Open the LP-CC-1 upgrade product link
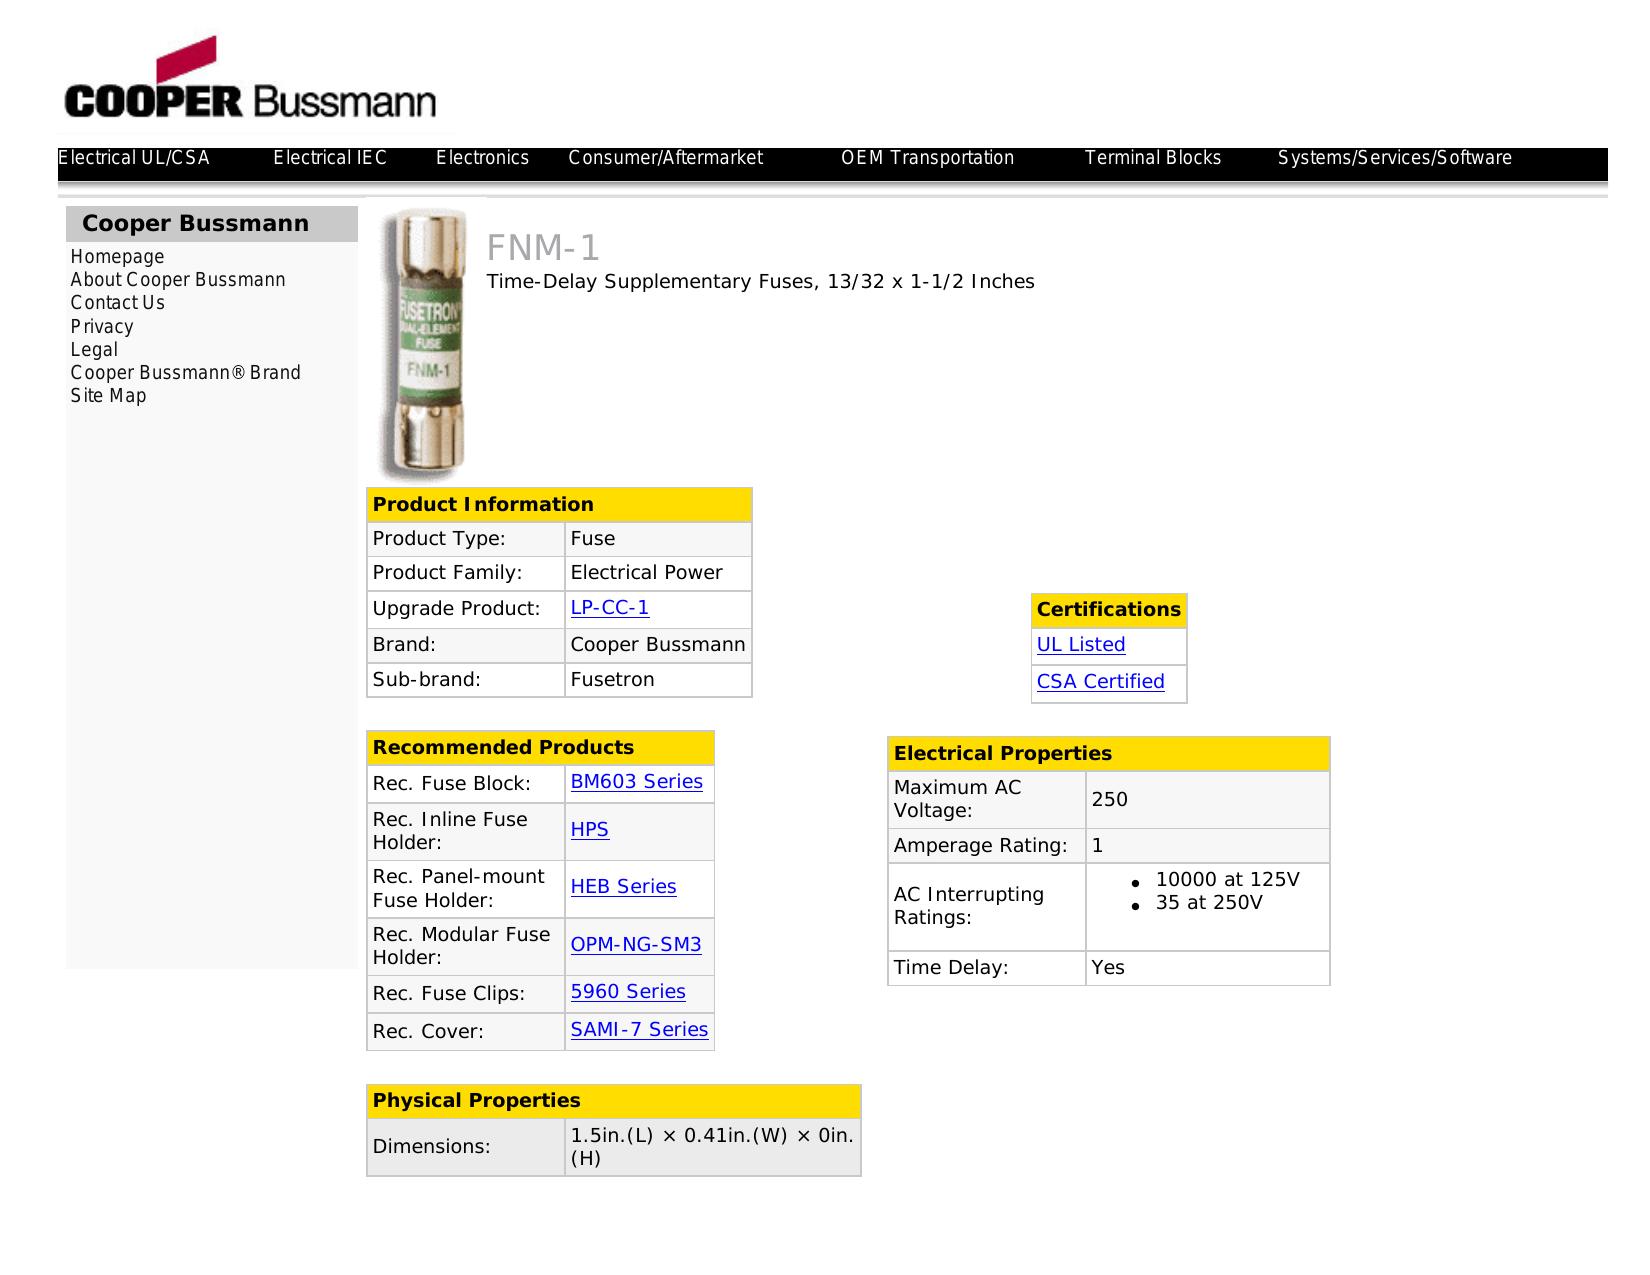 tap(610, 607)
